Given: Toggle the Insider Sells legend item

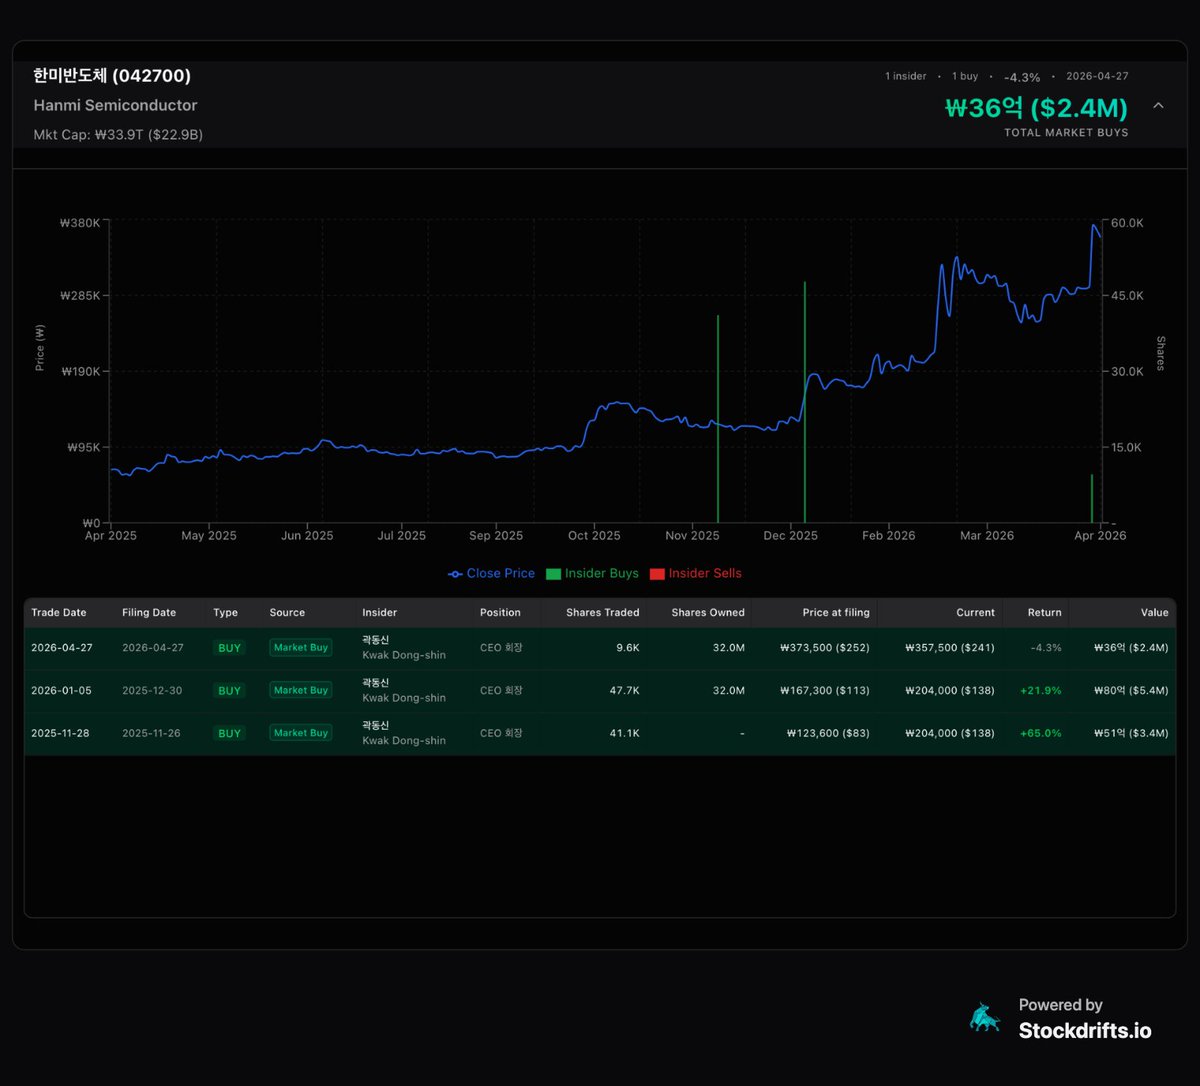Looking at the screenshot, I should point(696,573).
